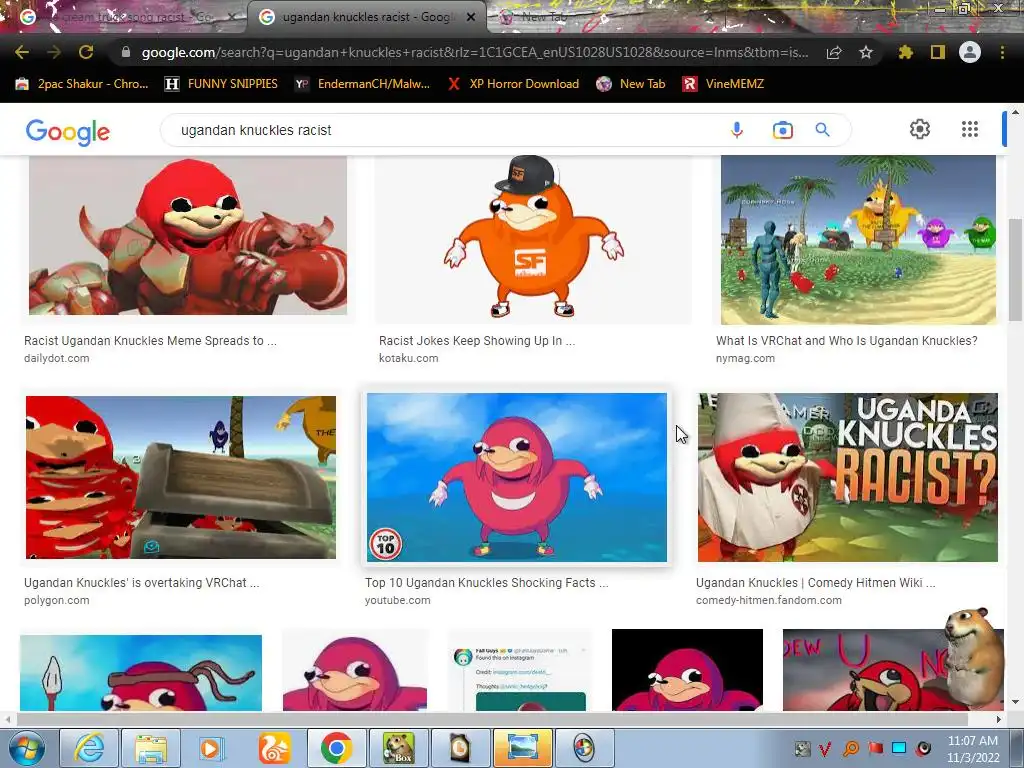Open UC Browser taskbar icon
This screenshot has height=768, width=1024.
tap(274, 748)
